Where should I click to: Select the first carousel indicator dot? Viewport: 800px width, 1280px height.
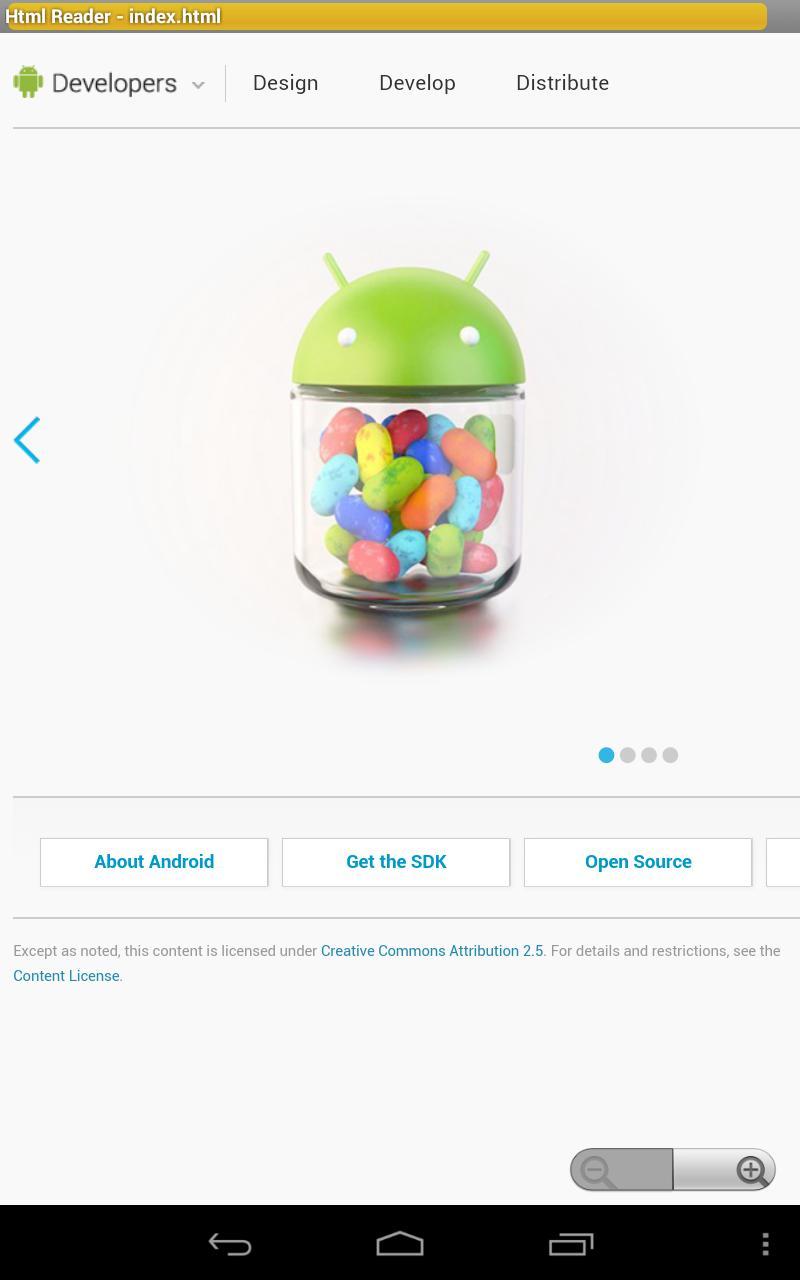(606, 755)
